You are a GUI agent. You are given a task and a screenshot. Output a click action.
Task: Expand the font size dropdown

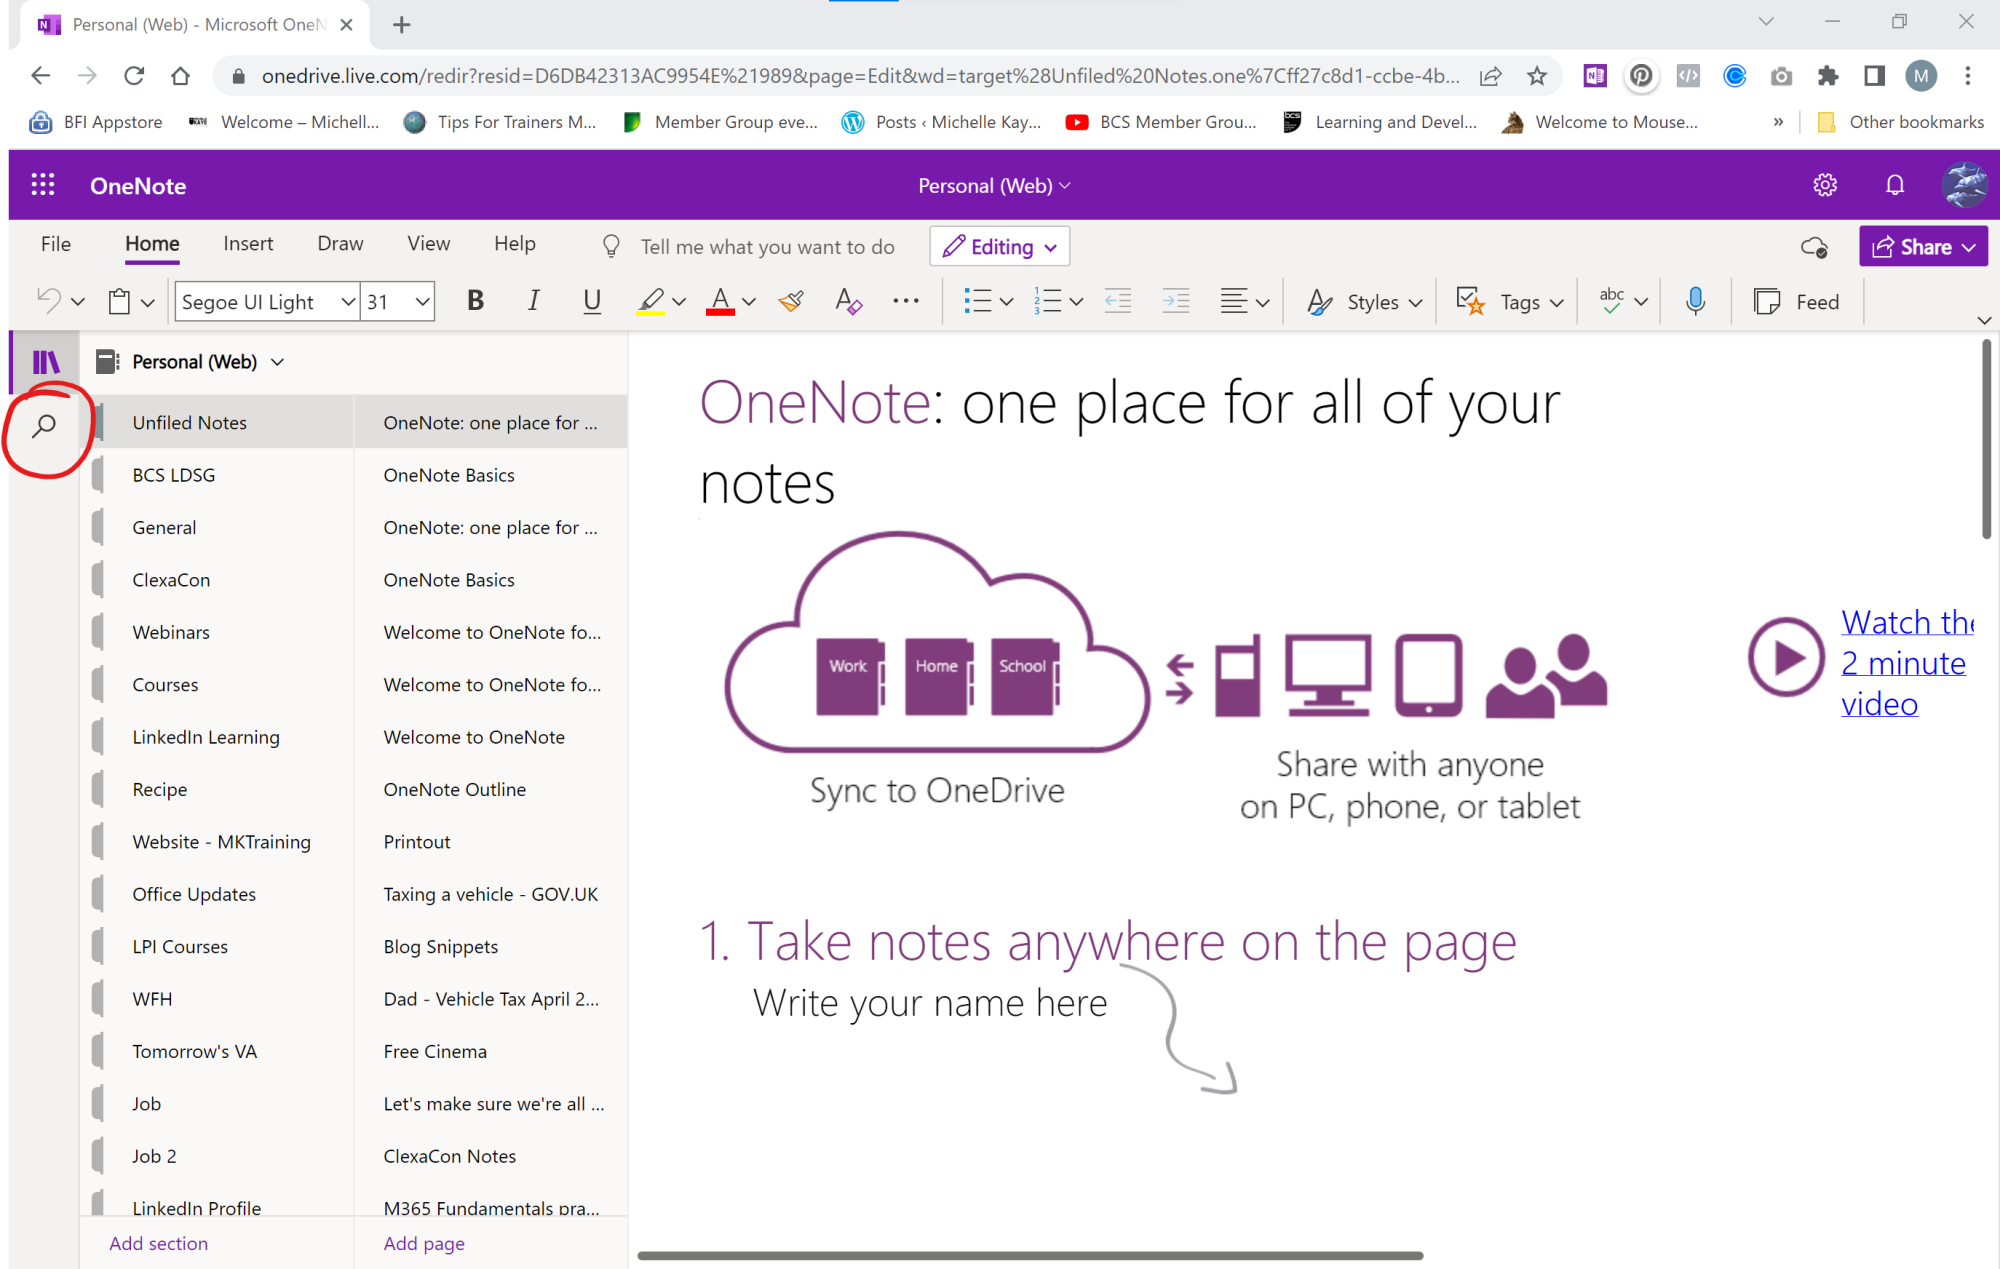[x=422, y=301]
